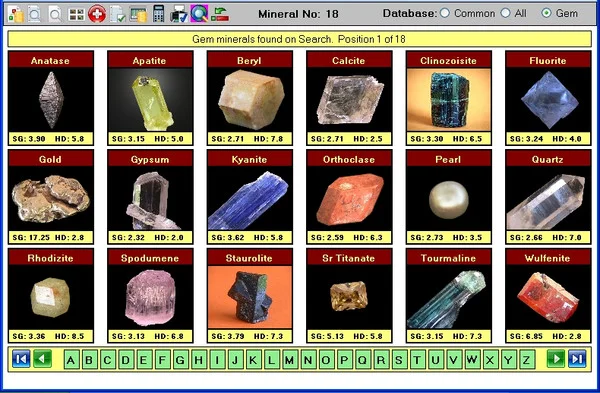The width and height of the screenshot is (600, 393).
Task: Click the first toolbar icon with yellow database
Action: (x=15, y=14)
